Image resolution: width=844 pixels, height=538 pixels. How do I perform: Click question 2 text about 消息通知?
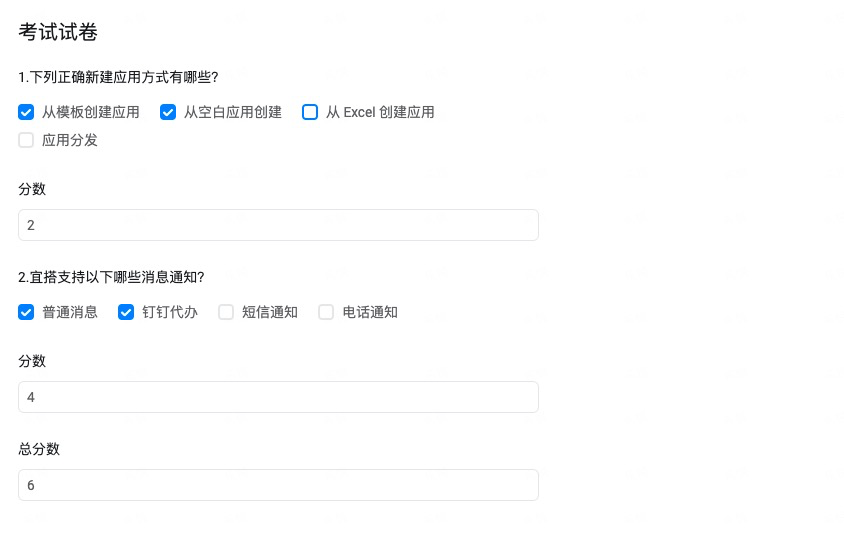pyautogui.click(x=111, y=277)
